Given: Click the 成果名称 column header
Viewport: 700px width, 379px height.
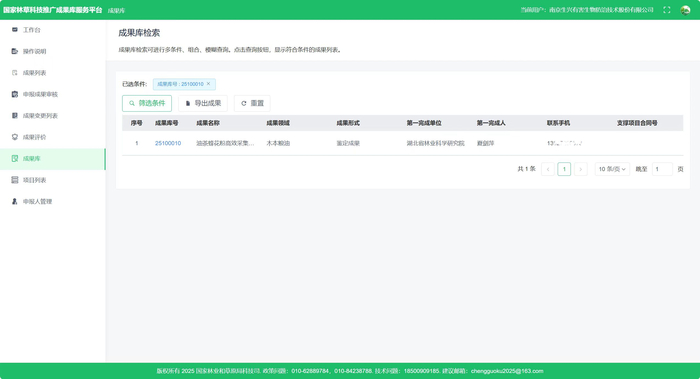Looking at the screenshot, I should pyautogui.click(x=208, y=123).
